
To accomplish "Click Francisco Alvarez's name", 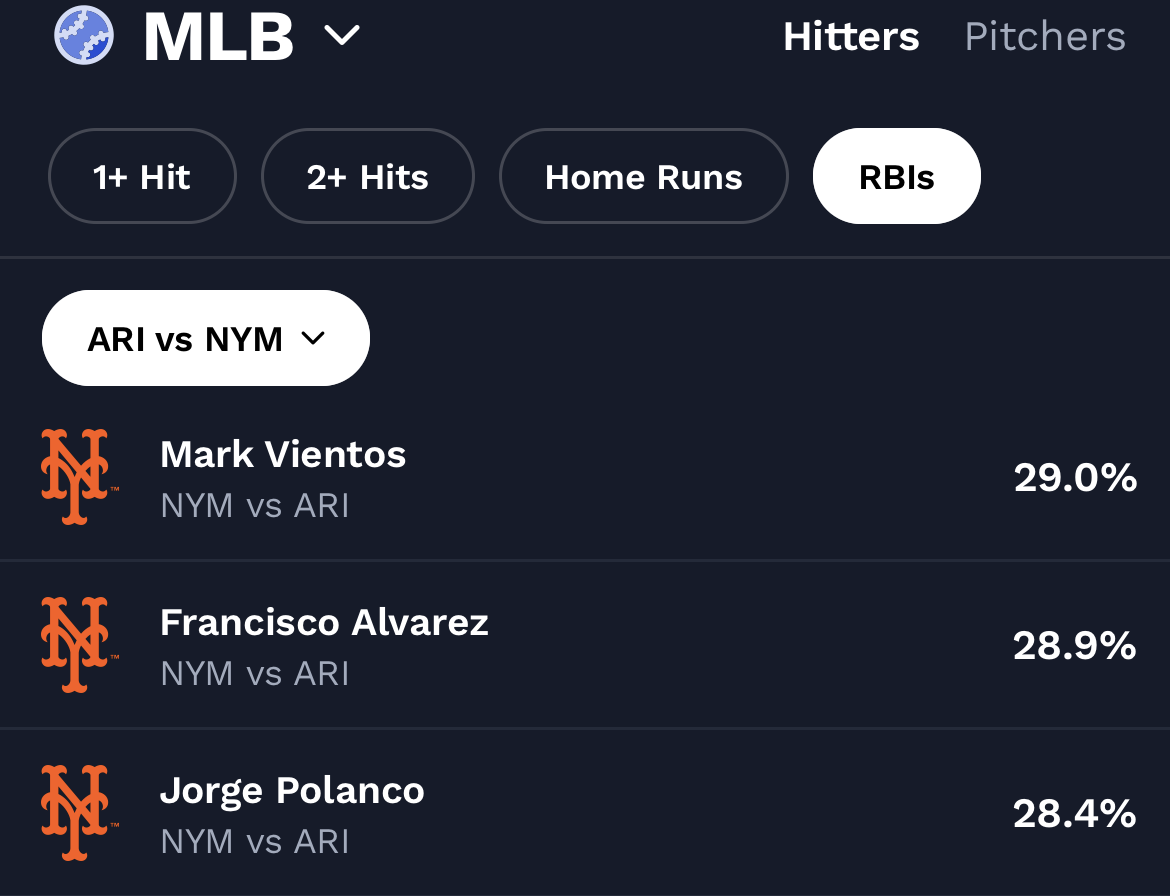I will [324, 622].
